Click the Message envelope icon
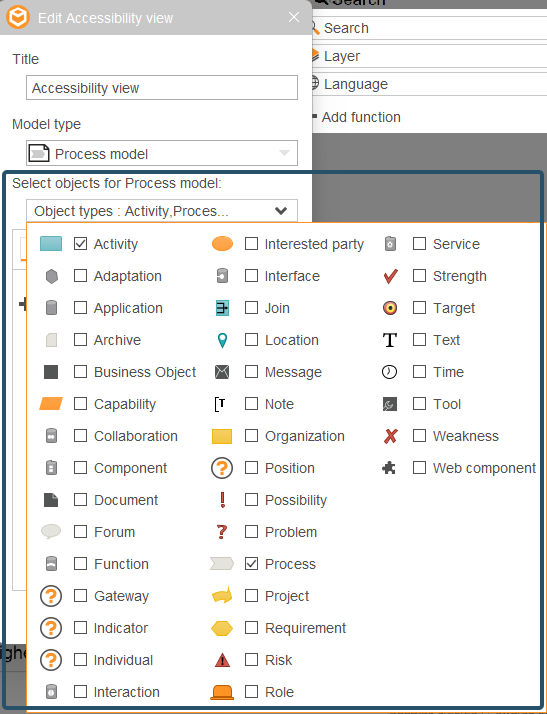The width and height of the screenshot is (547, 714). pyautogui.click(x=222, y=372)
